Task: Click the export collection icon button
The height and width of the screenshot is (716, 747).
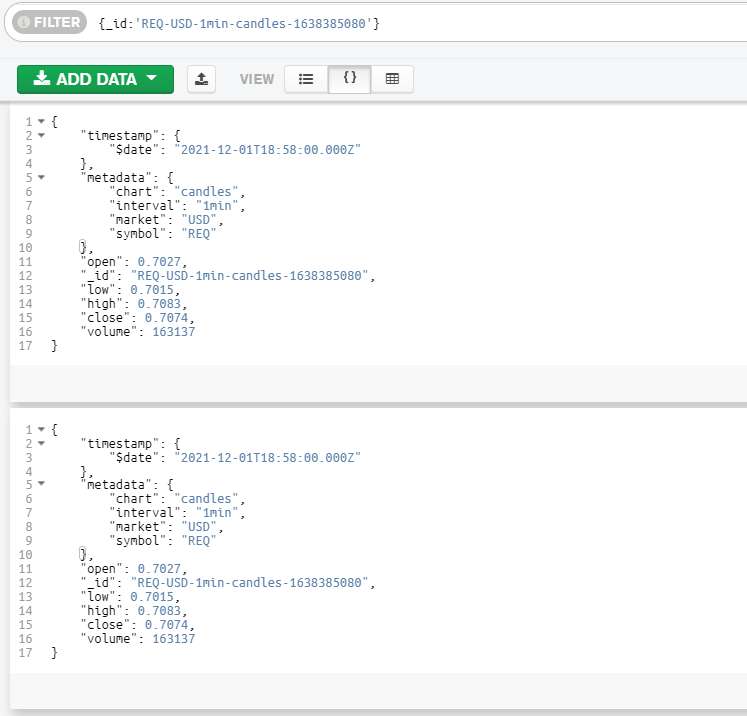Action: point(202,79)
